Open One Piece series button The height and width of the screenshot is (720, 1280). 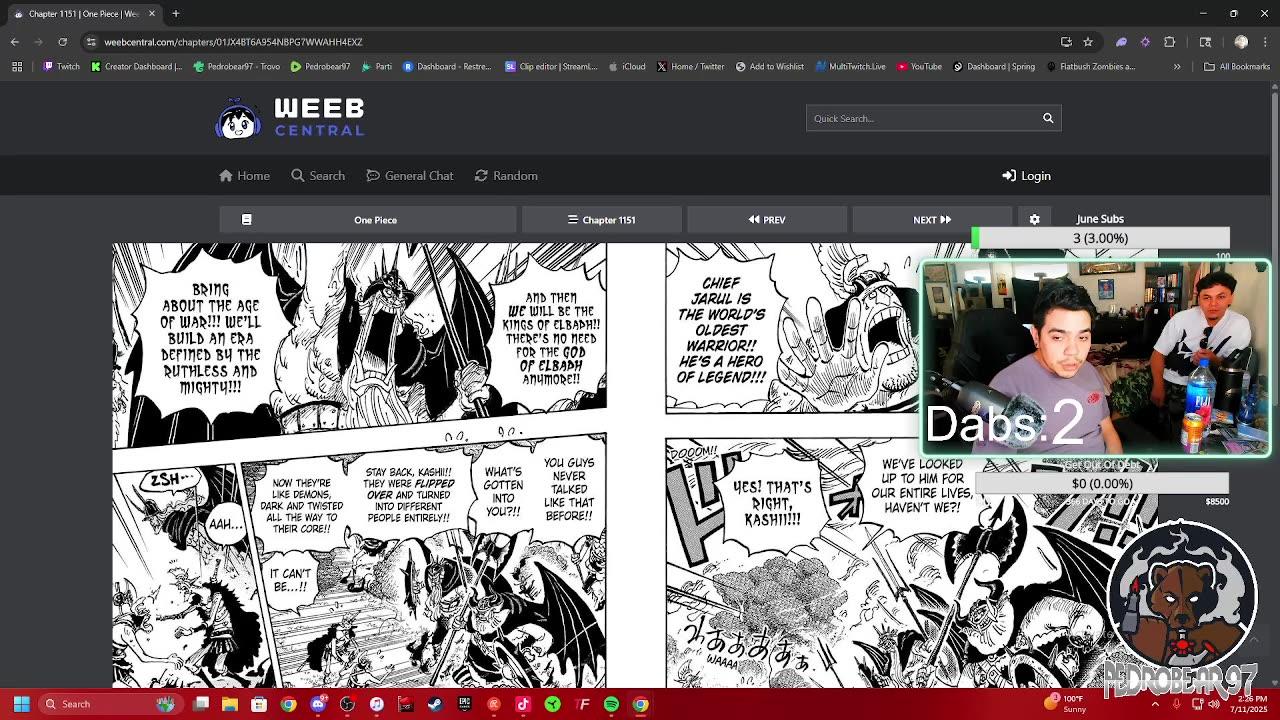pos(375,220)
